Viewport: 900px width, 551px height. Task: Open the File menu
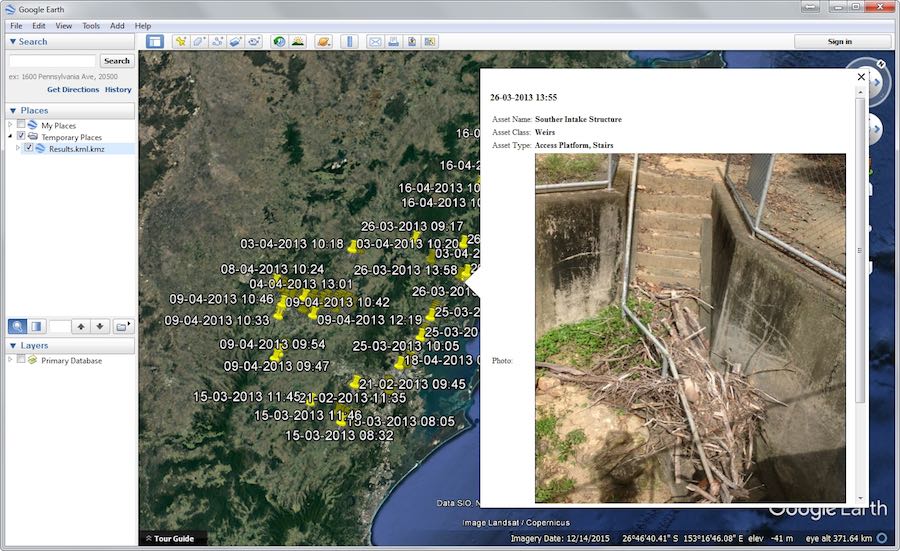click(x=16, y=26)
